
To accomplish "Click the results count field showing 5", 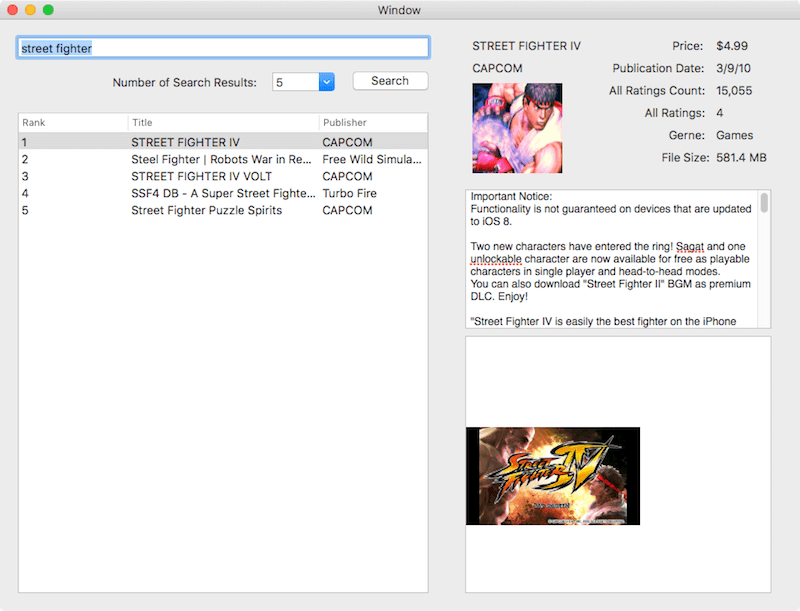I will pos(296,82).
